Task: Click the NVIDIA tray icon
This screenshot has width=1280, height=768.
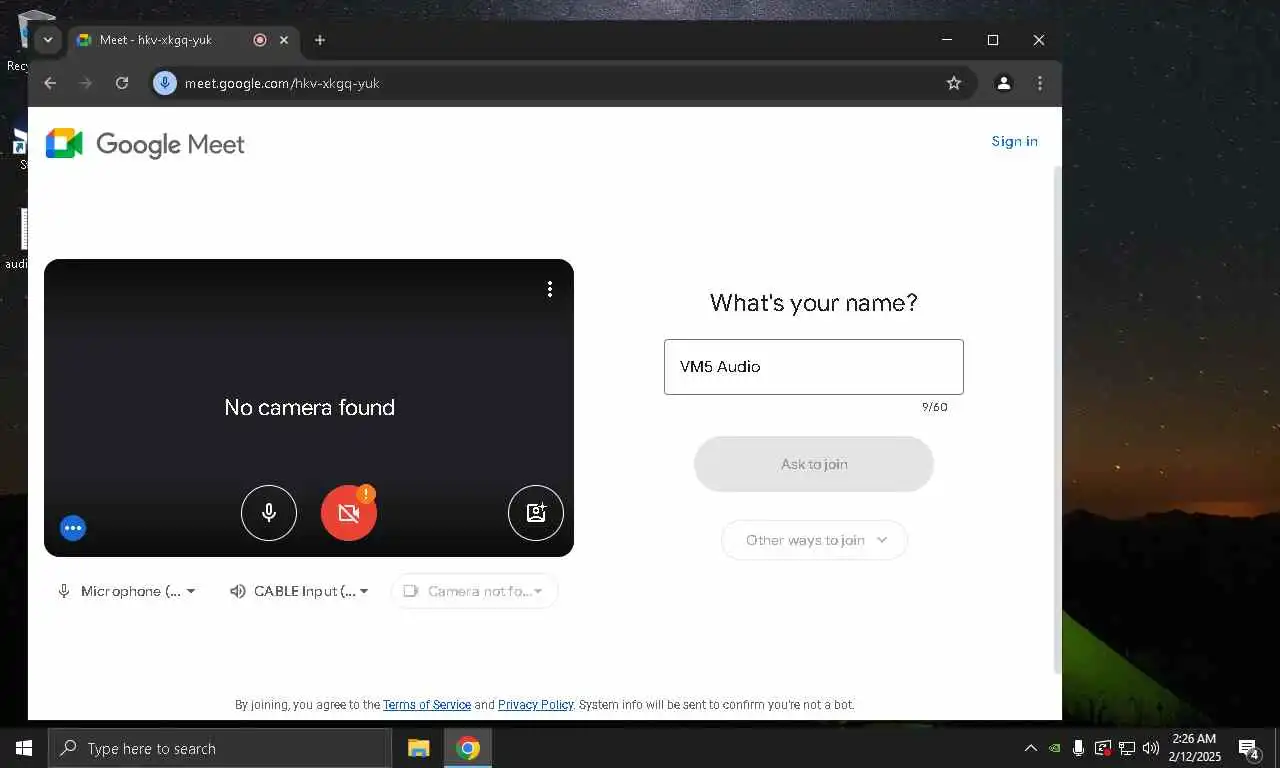Action: (x=1054, y=748)
